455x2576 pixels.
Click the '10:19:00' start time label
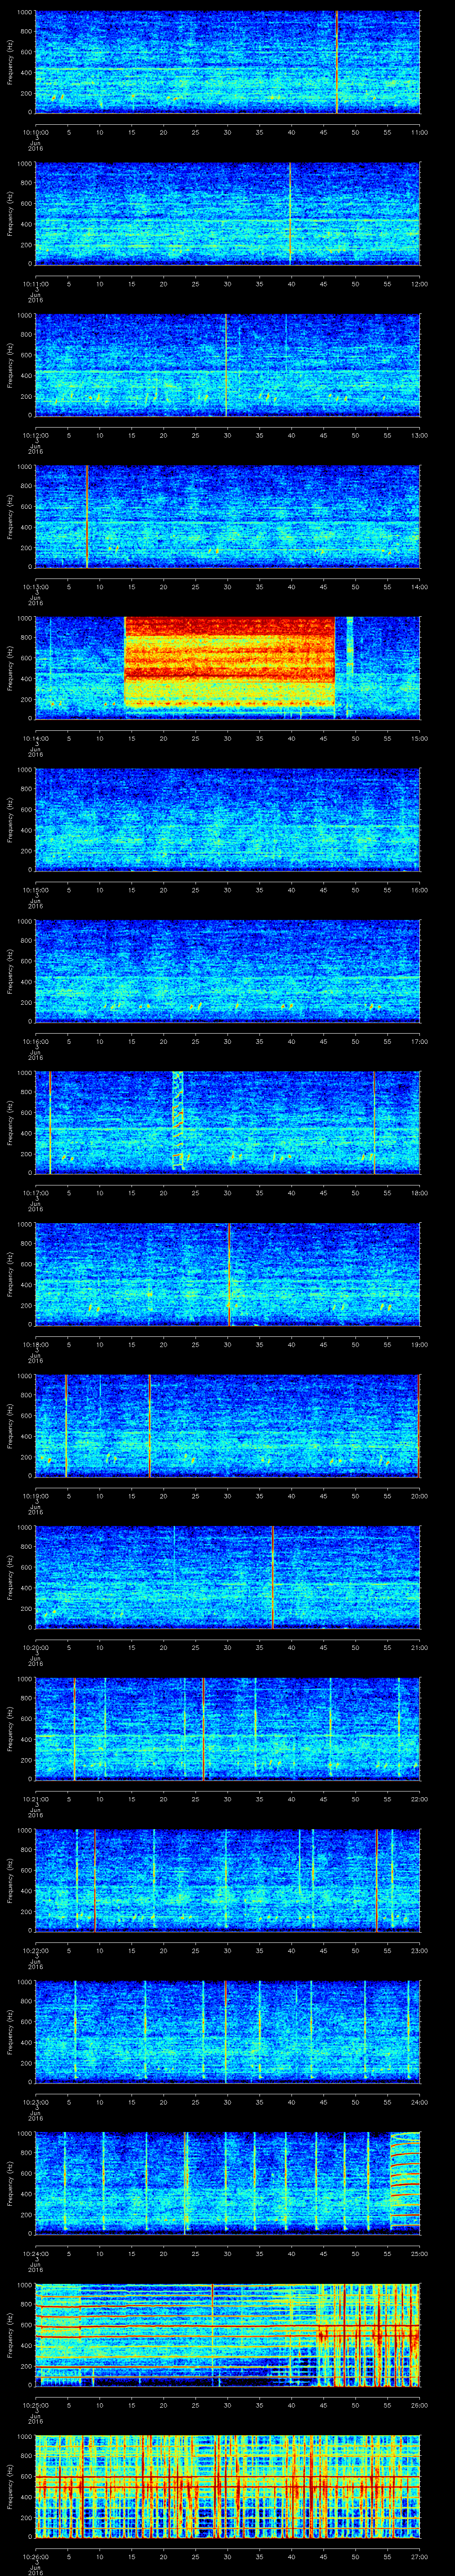point(36,1495)
